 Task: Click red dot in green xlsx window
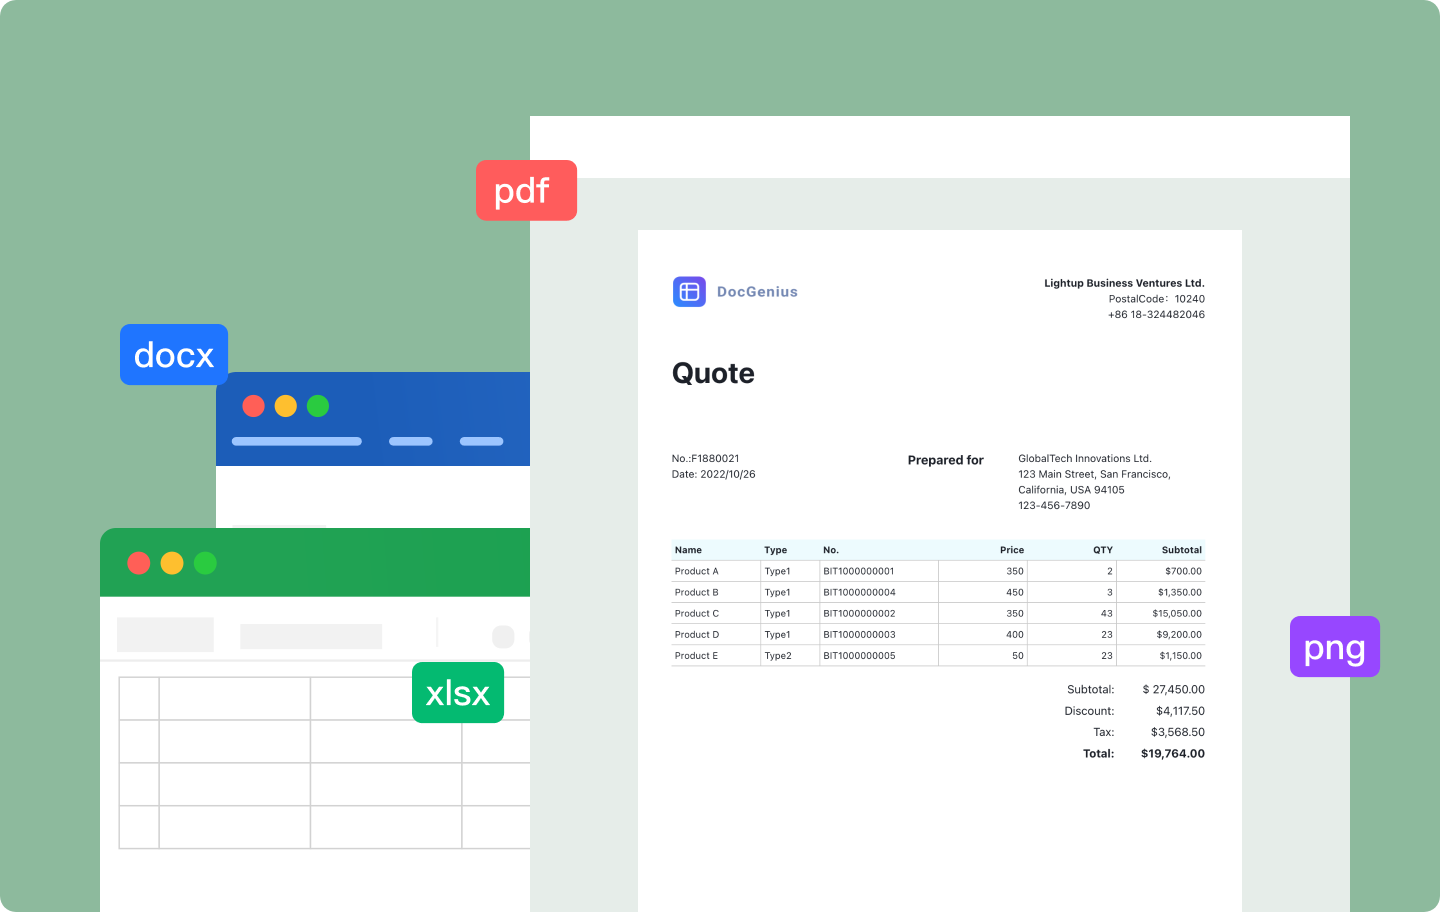pos(139,563)
